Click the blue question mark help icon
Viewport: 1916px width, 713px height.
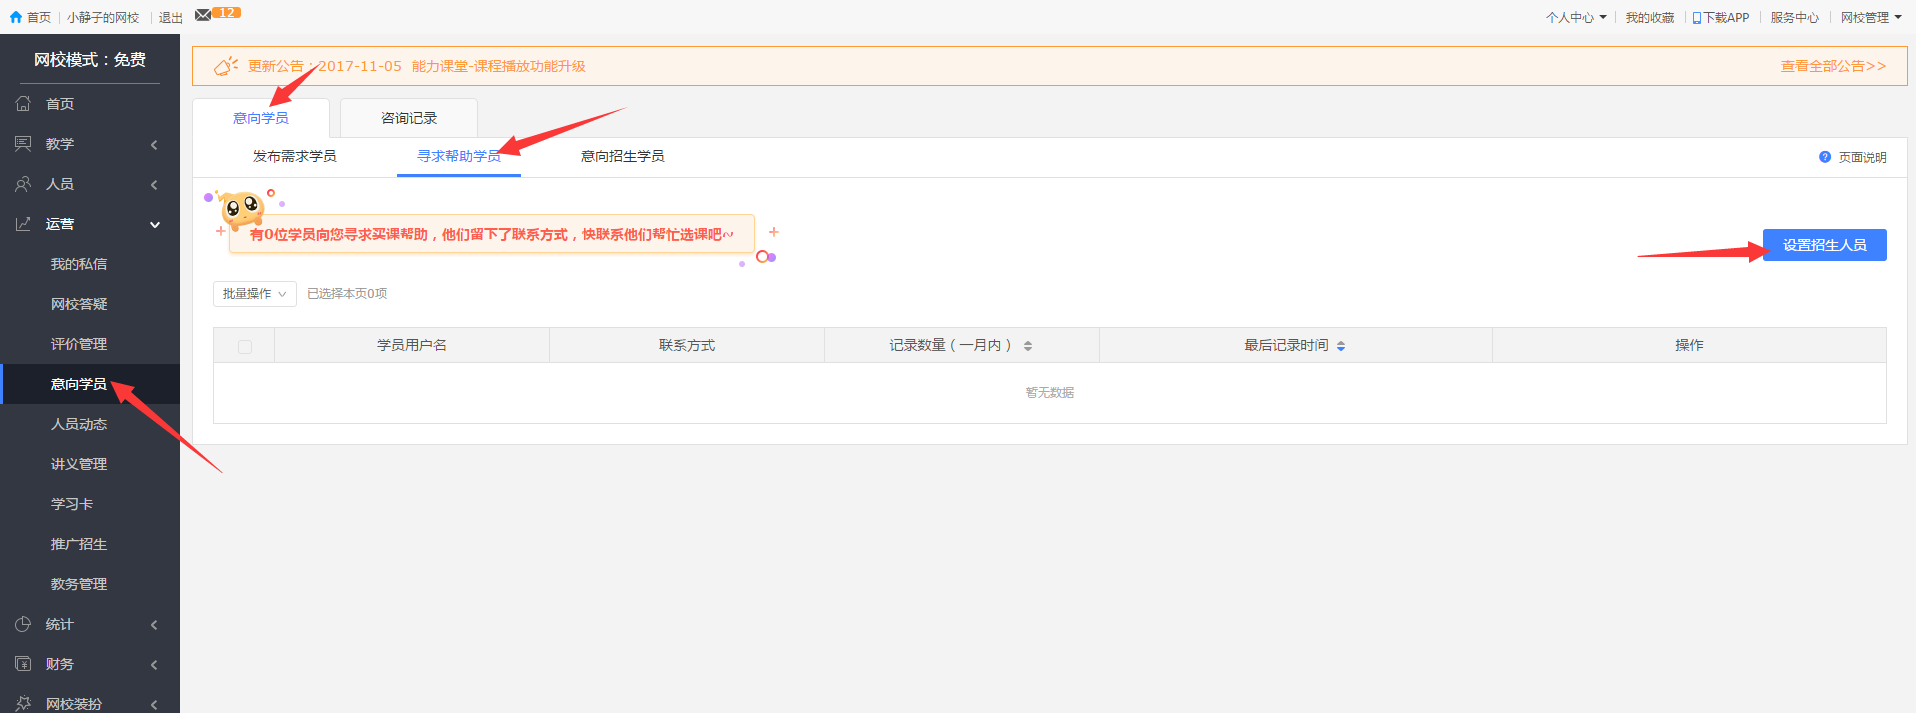click(x=1824, y=157)
